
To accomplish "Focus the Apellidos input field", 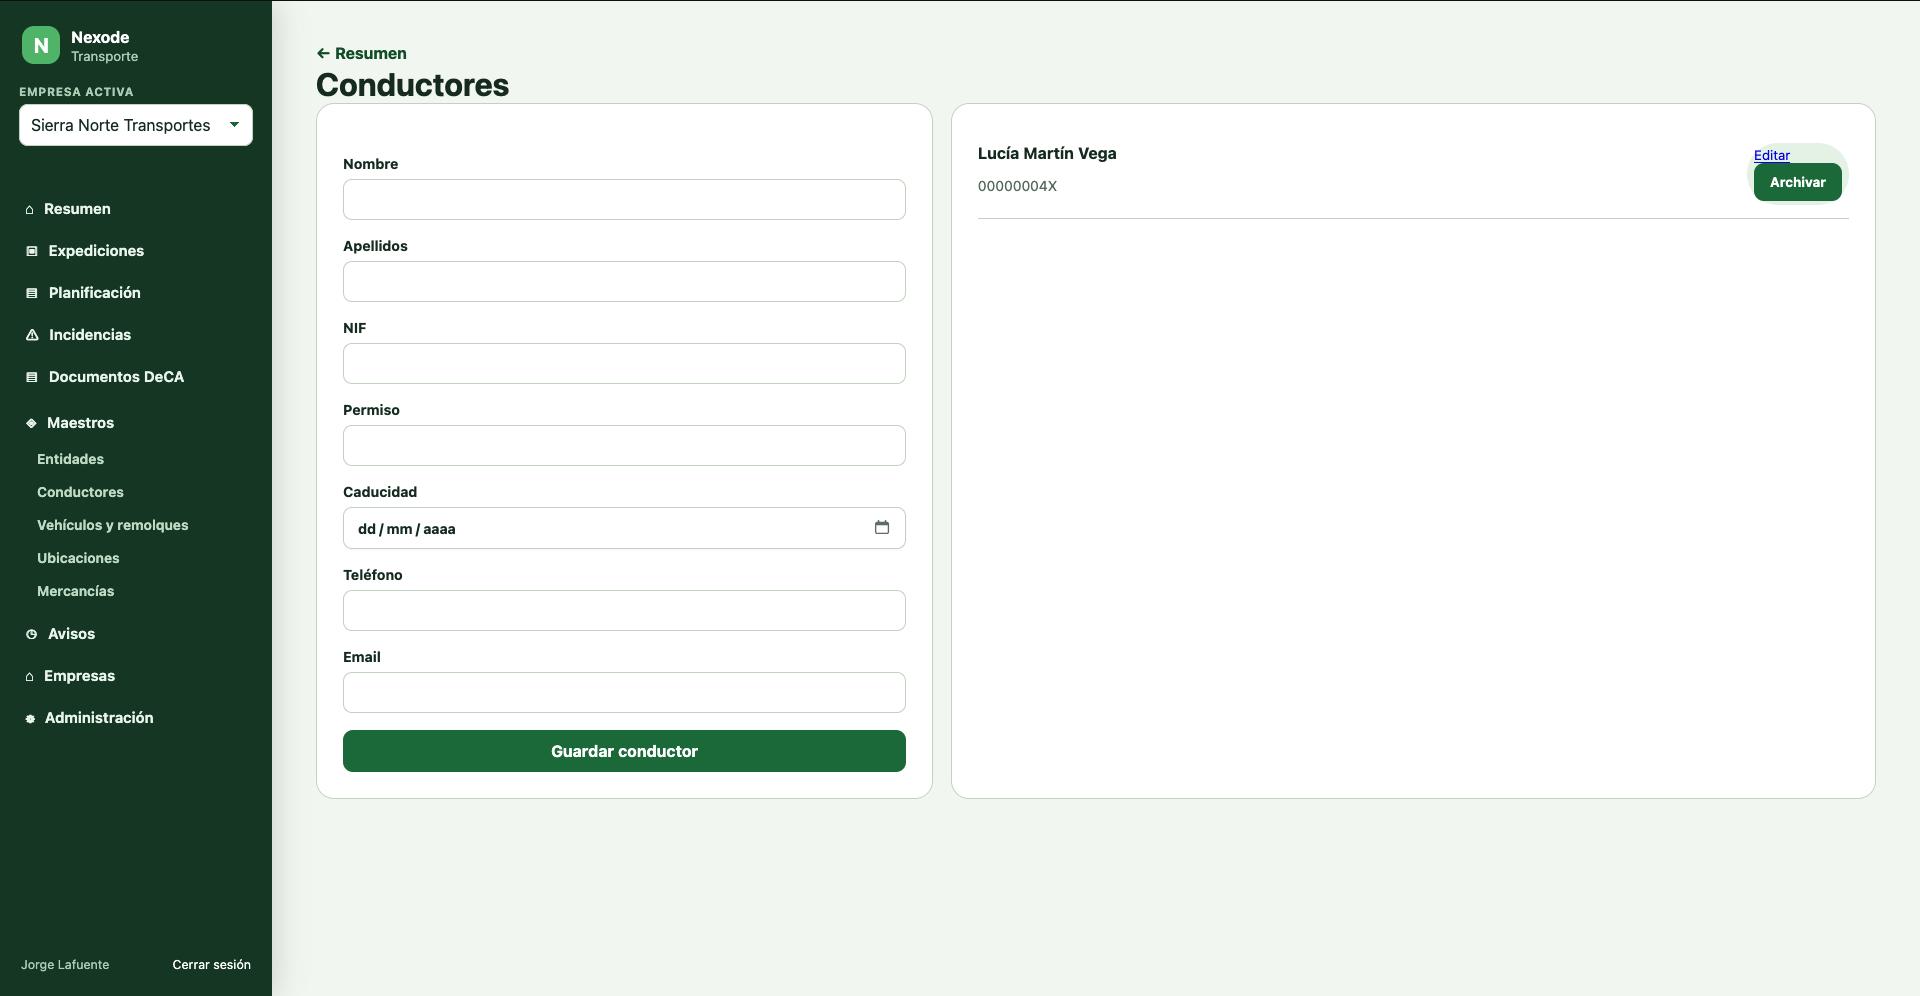I will 624,282.
